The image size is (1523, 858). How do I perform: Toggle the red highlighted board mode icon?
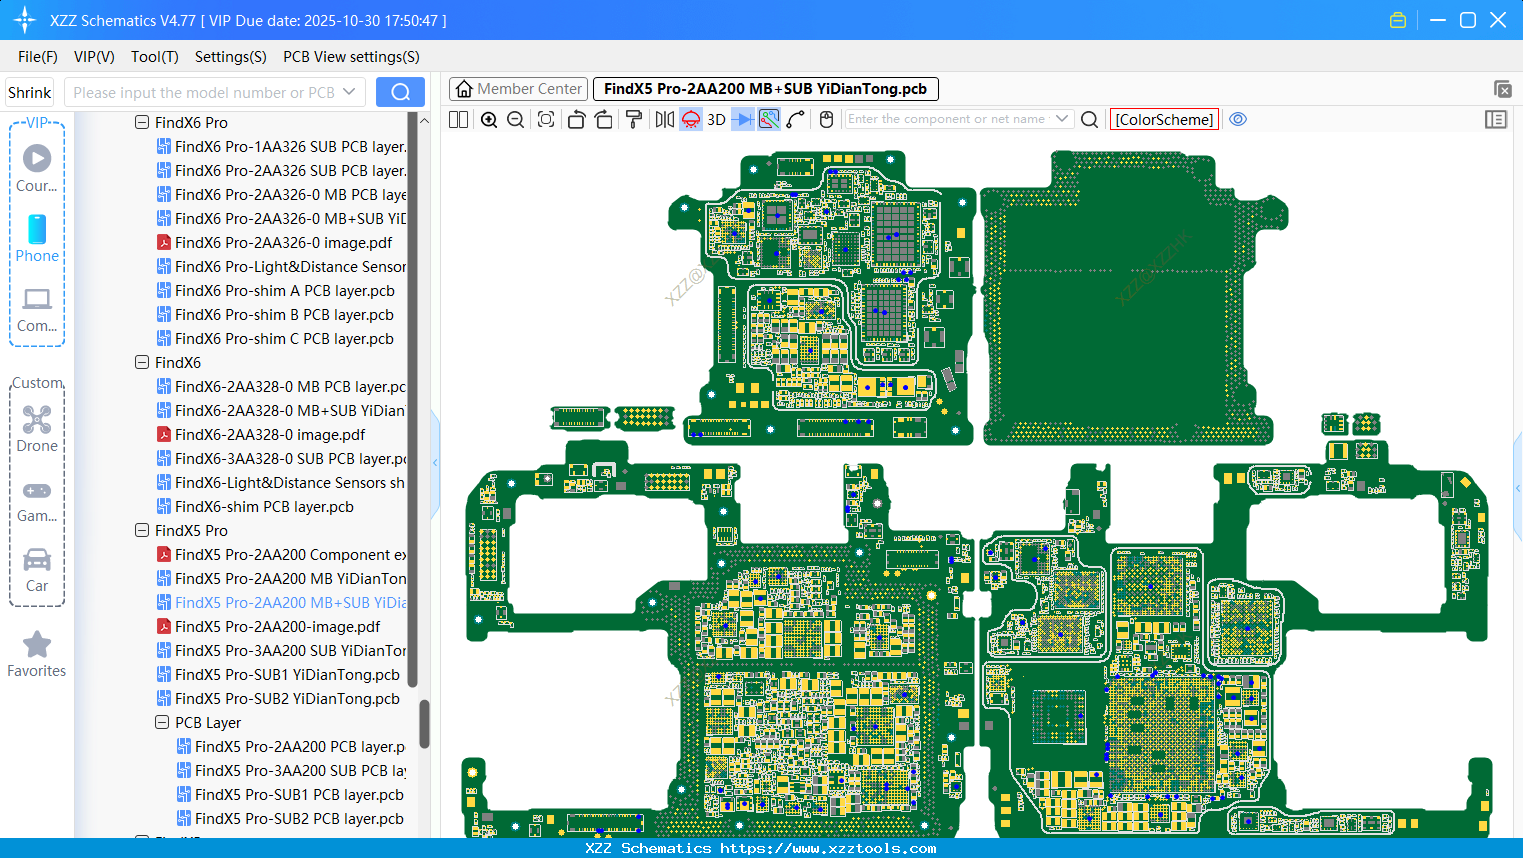[691, 119]
